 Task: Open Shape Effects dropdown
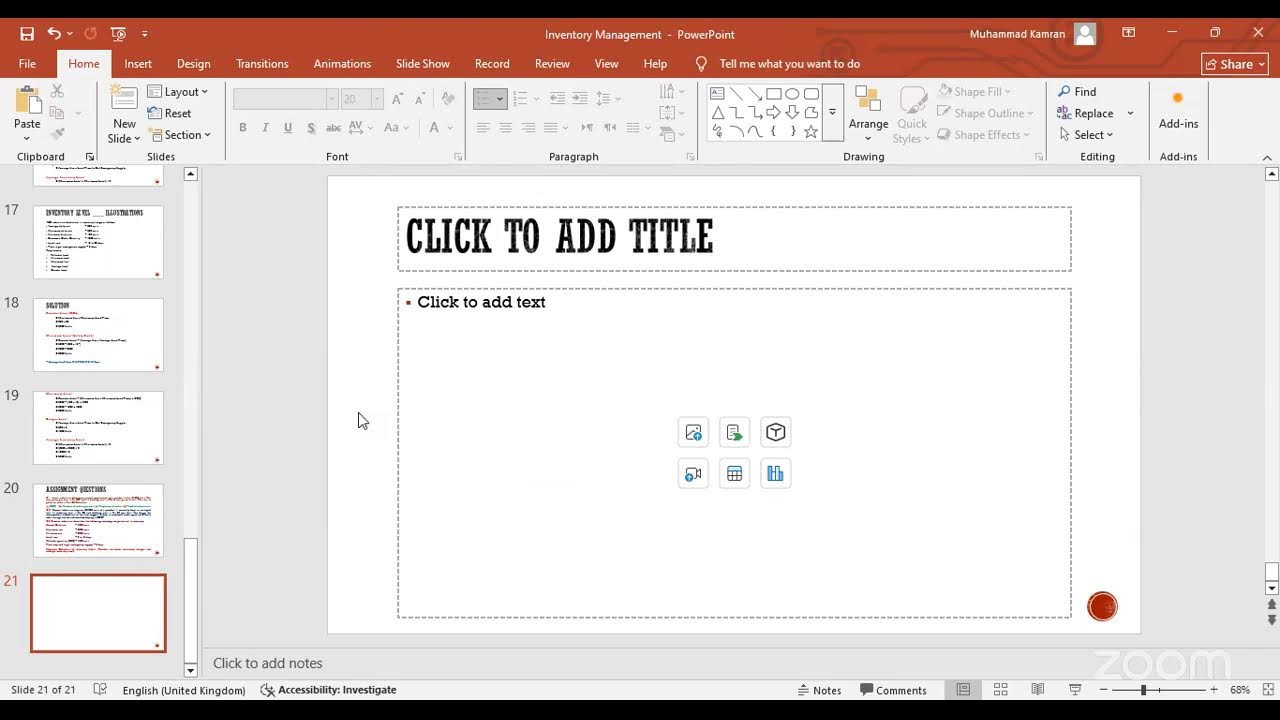tap(984, 135)
